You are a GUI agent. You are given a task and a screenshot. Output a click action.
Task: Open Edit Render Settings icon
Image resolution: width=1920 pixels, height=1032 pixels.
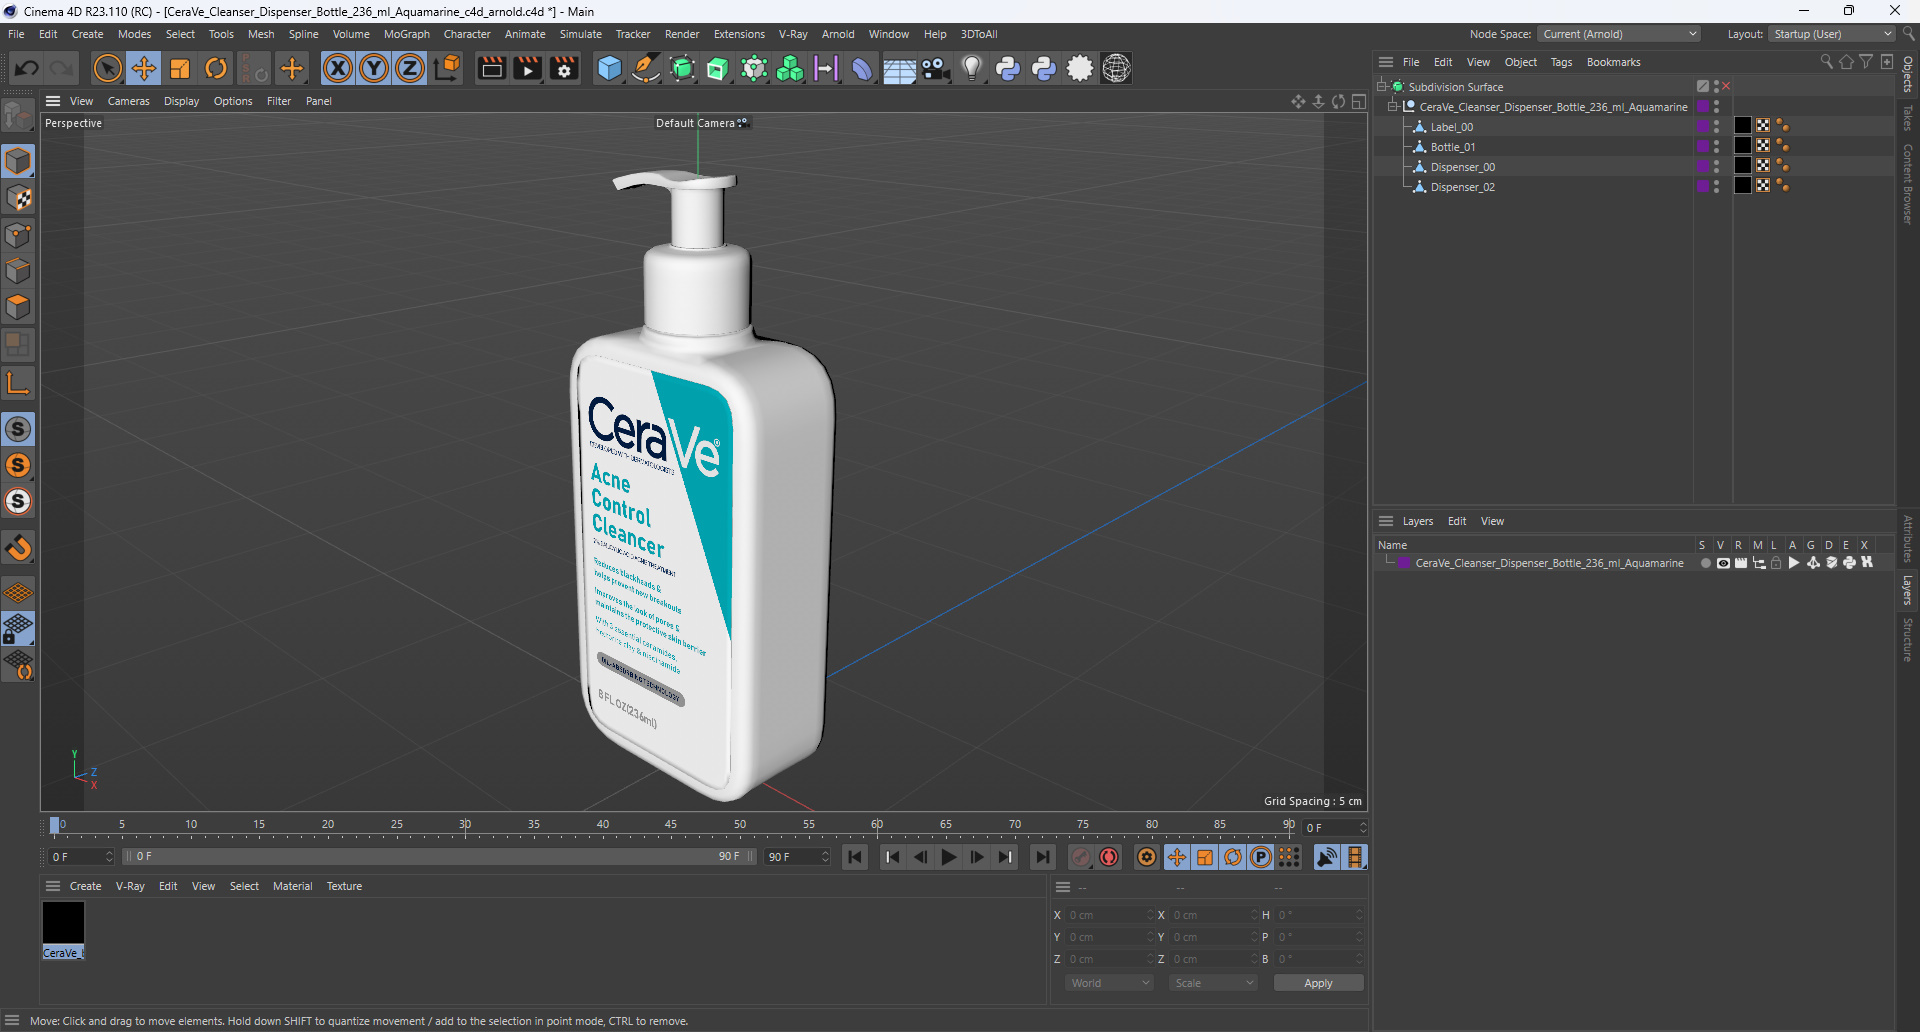(564, 68)
